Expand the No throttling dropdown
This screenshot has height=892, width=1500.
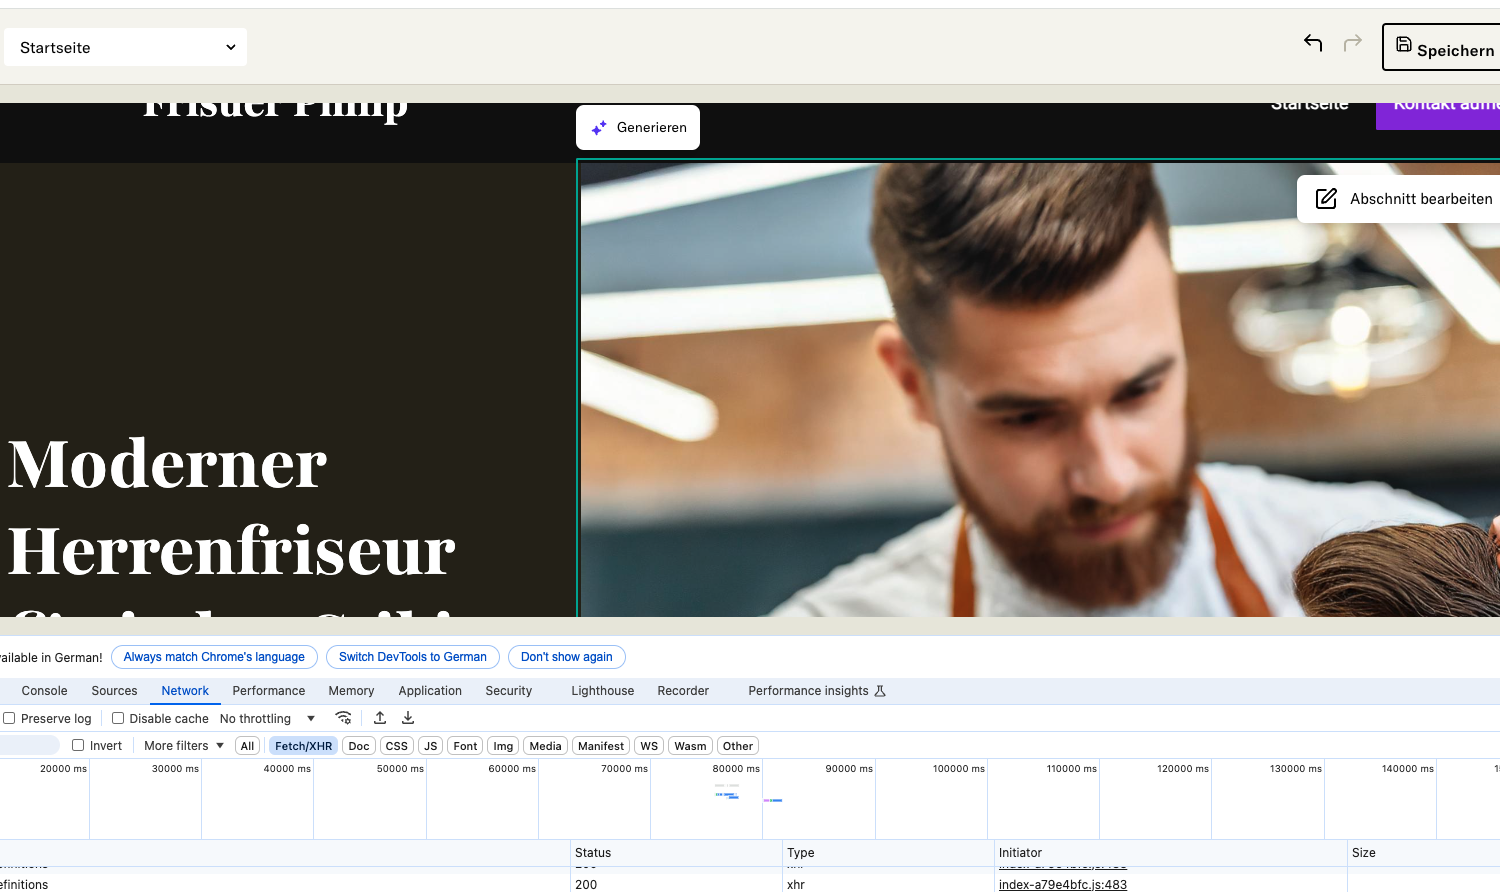click(267, 718)
